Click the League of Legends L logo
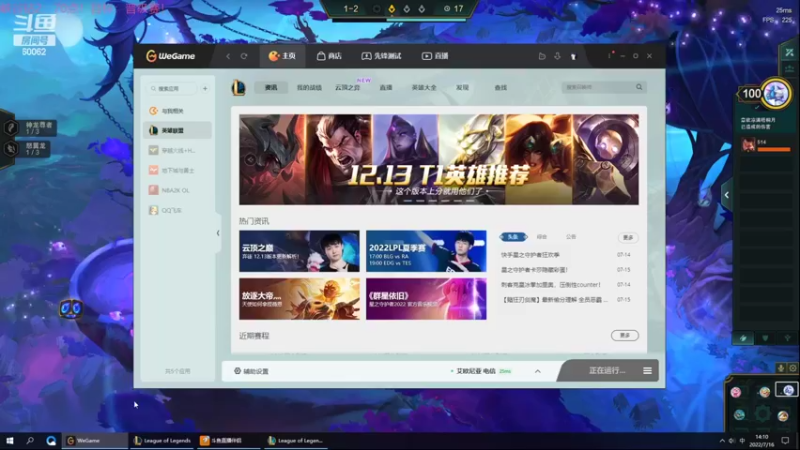 (238, 87)
